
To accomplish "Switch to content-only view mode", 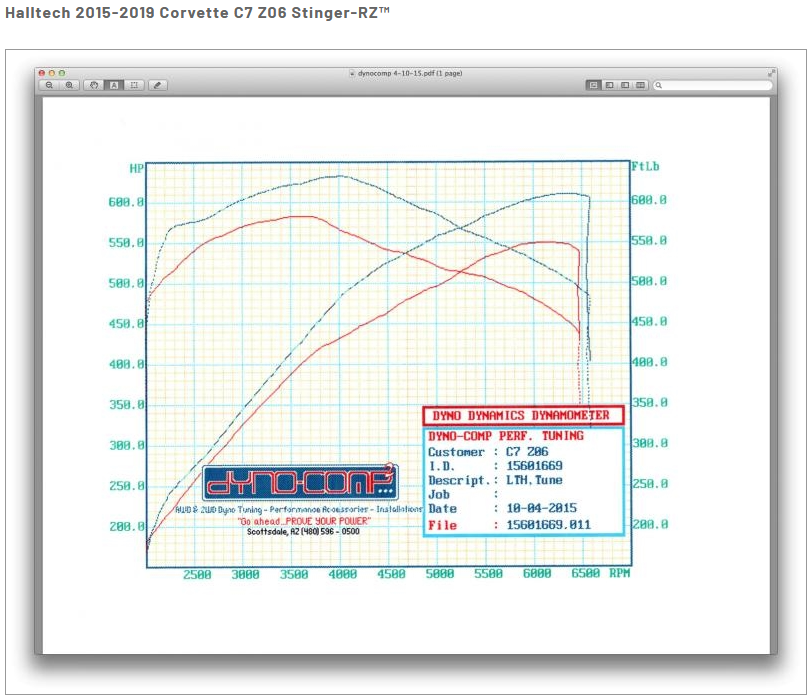I will click(593, 85).
